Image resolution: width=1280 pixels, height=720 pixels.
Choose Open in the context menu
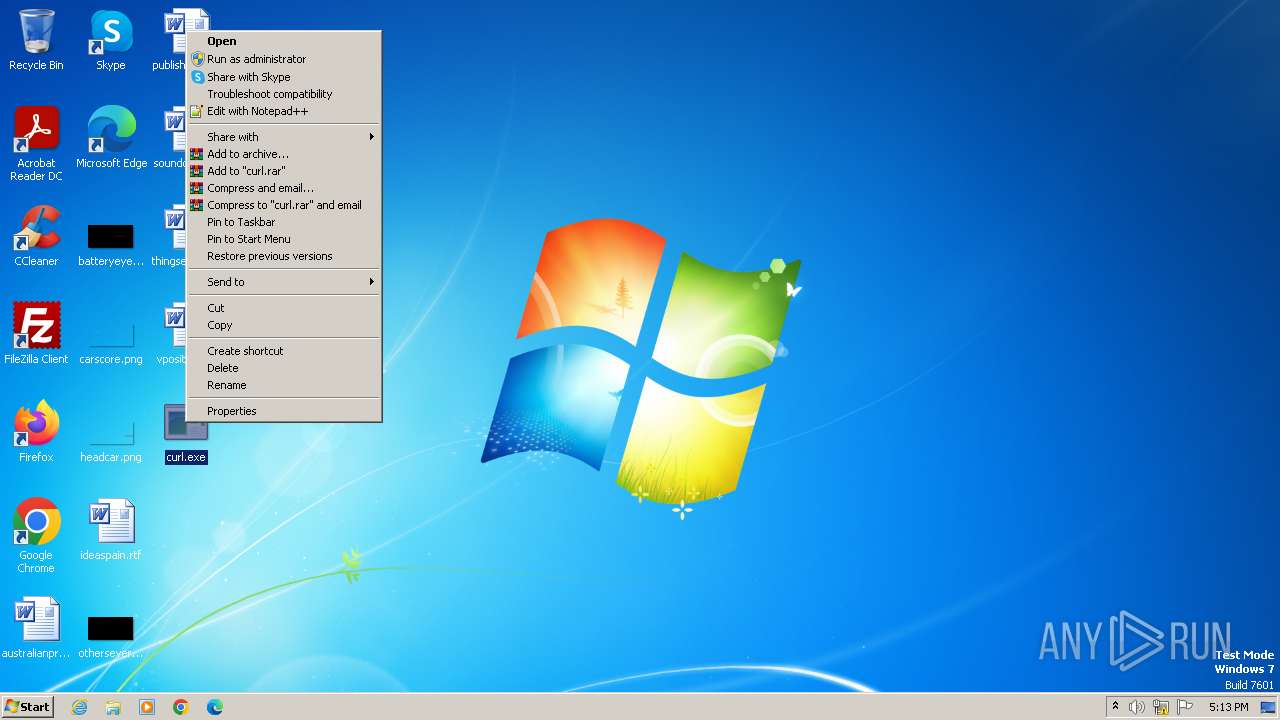click(284, 42)
